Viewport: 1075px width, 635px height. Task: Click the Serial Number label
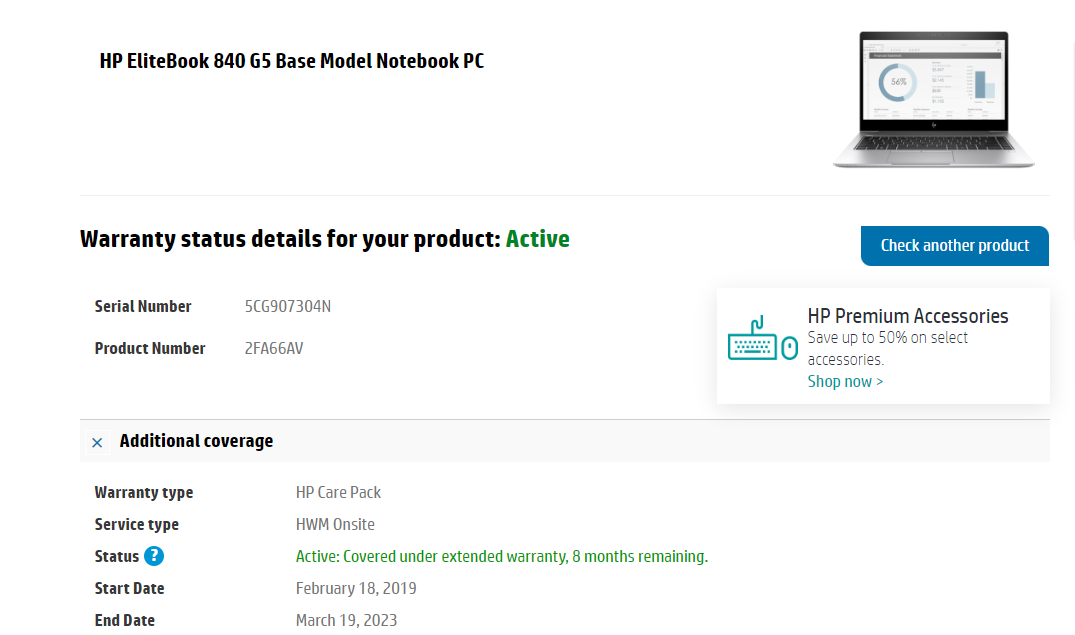(143, 306)
